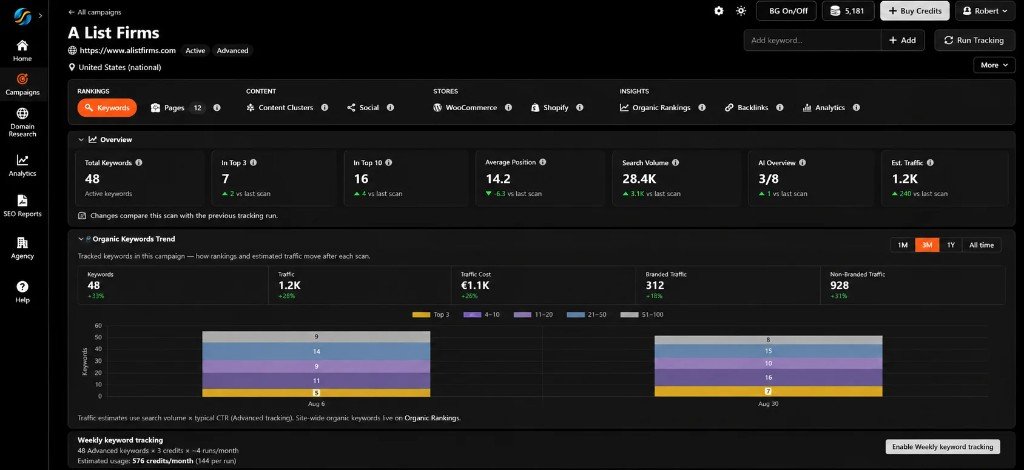Collapse the Overview section
Screen dimensions: 1024x470
pyautogui.click(x=81, y=140)
